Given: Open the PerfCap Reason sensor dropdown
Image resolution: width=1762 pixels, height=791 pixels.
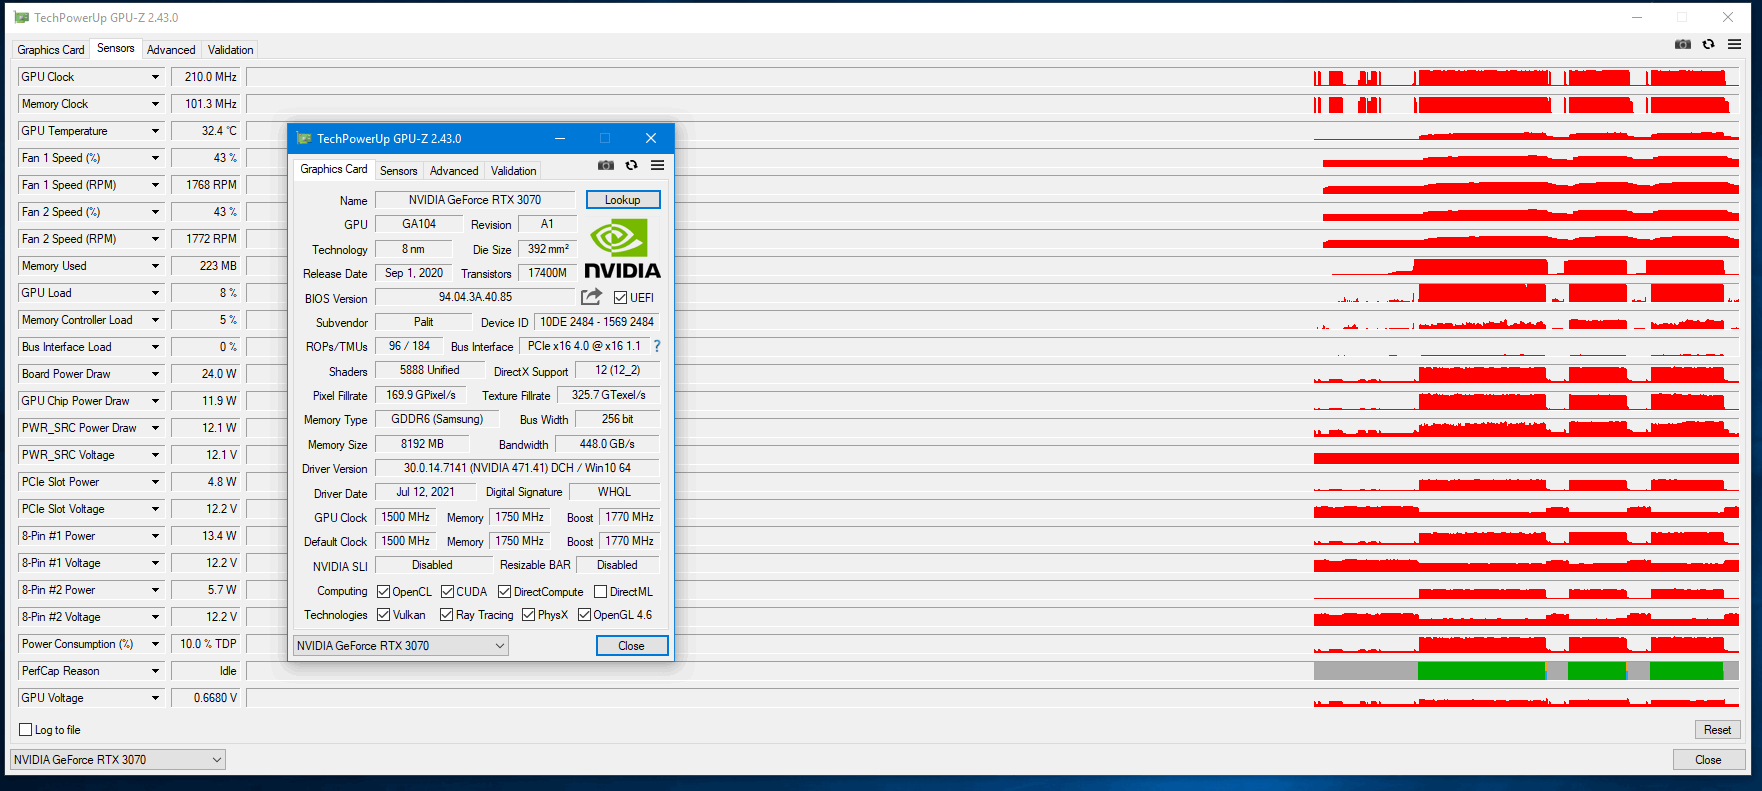Looking at the screenshot, I should tap(155, 671).
